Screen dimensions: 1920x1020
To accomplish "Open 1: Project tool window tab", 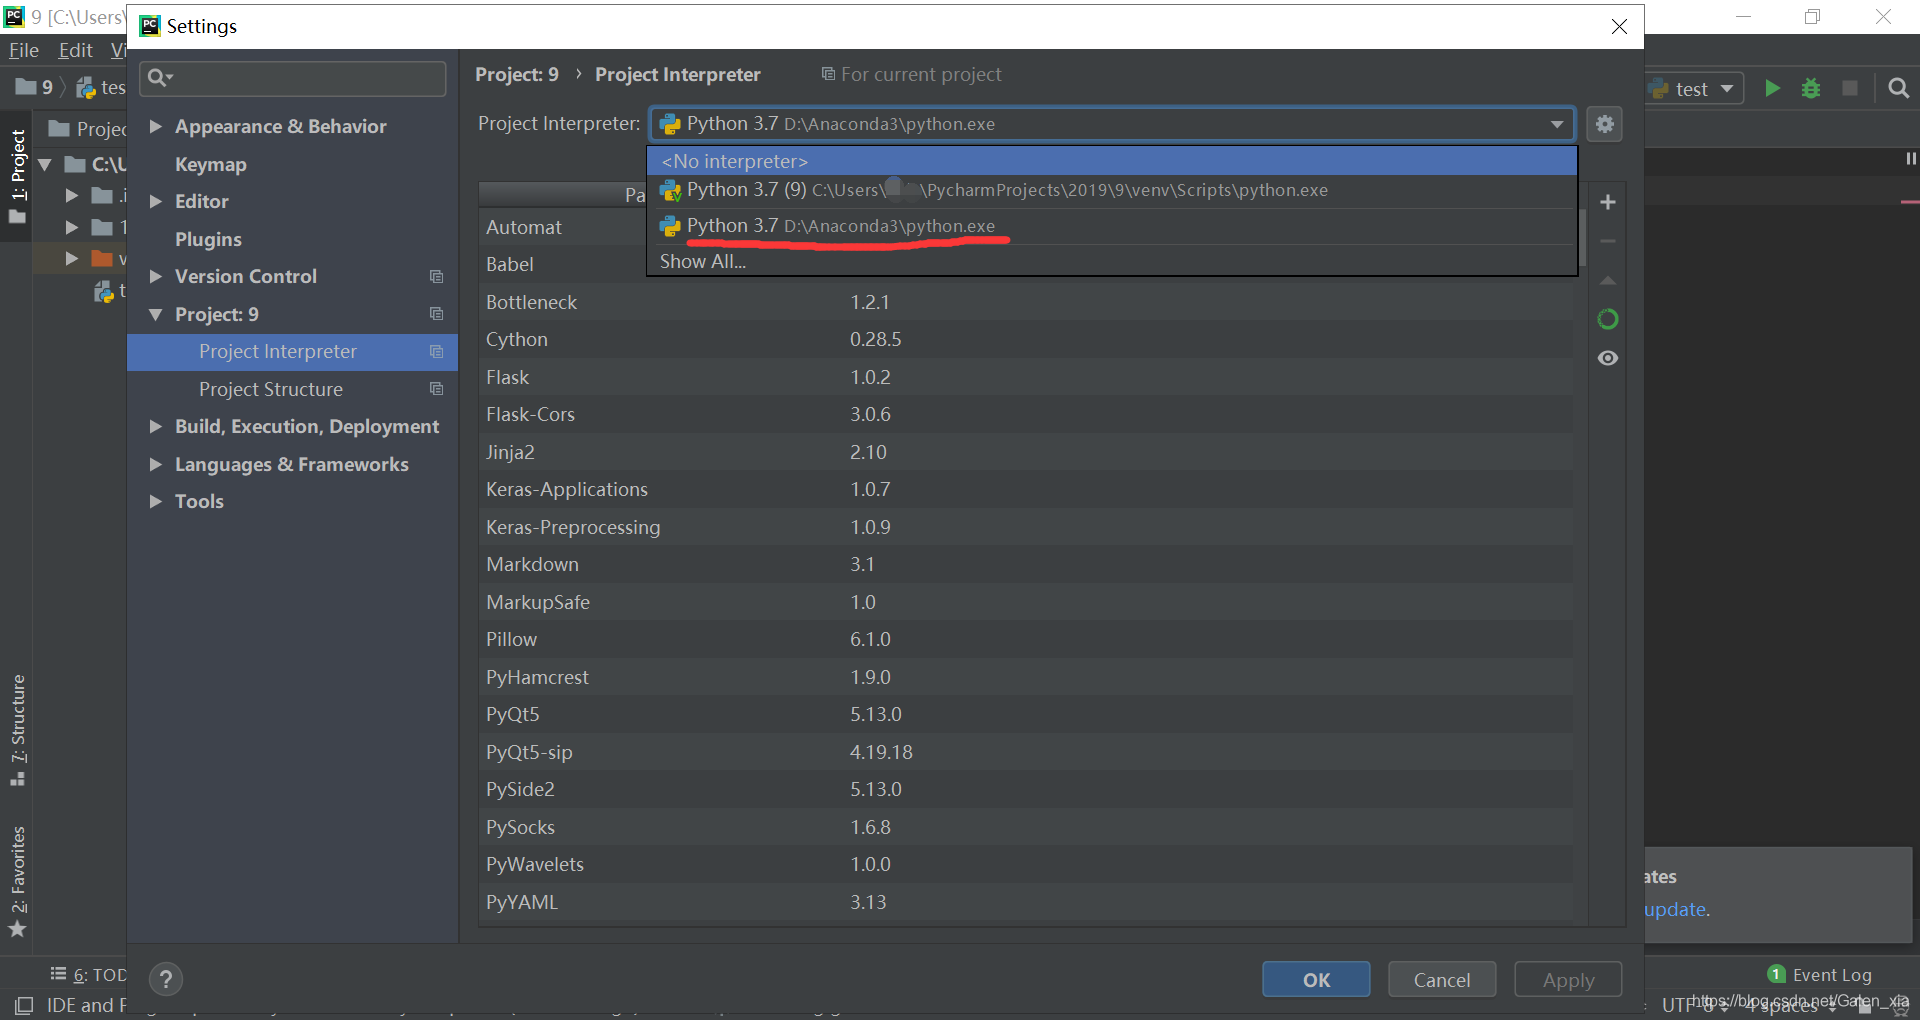I will tap(17, 176).
